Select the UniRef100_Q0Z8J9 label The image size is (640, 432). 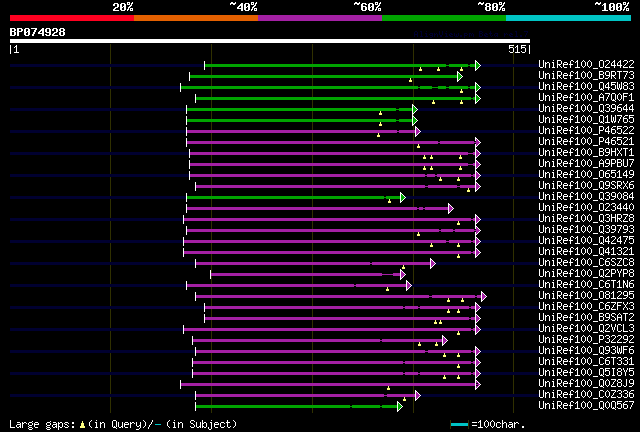(x=586, y=384)
